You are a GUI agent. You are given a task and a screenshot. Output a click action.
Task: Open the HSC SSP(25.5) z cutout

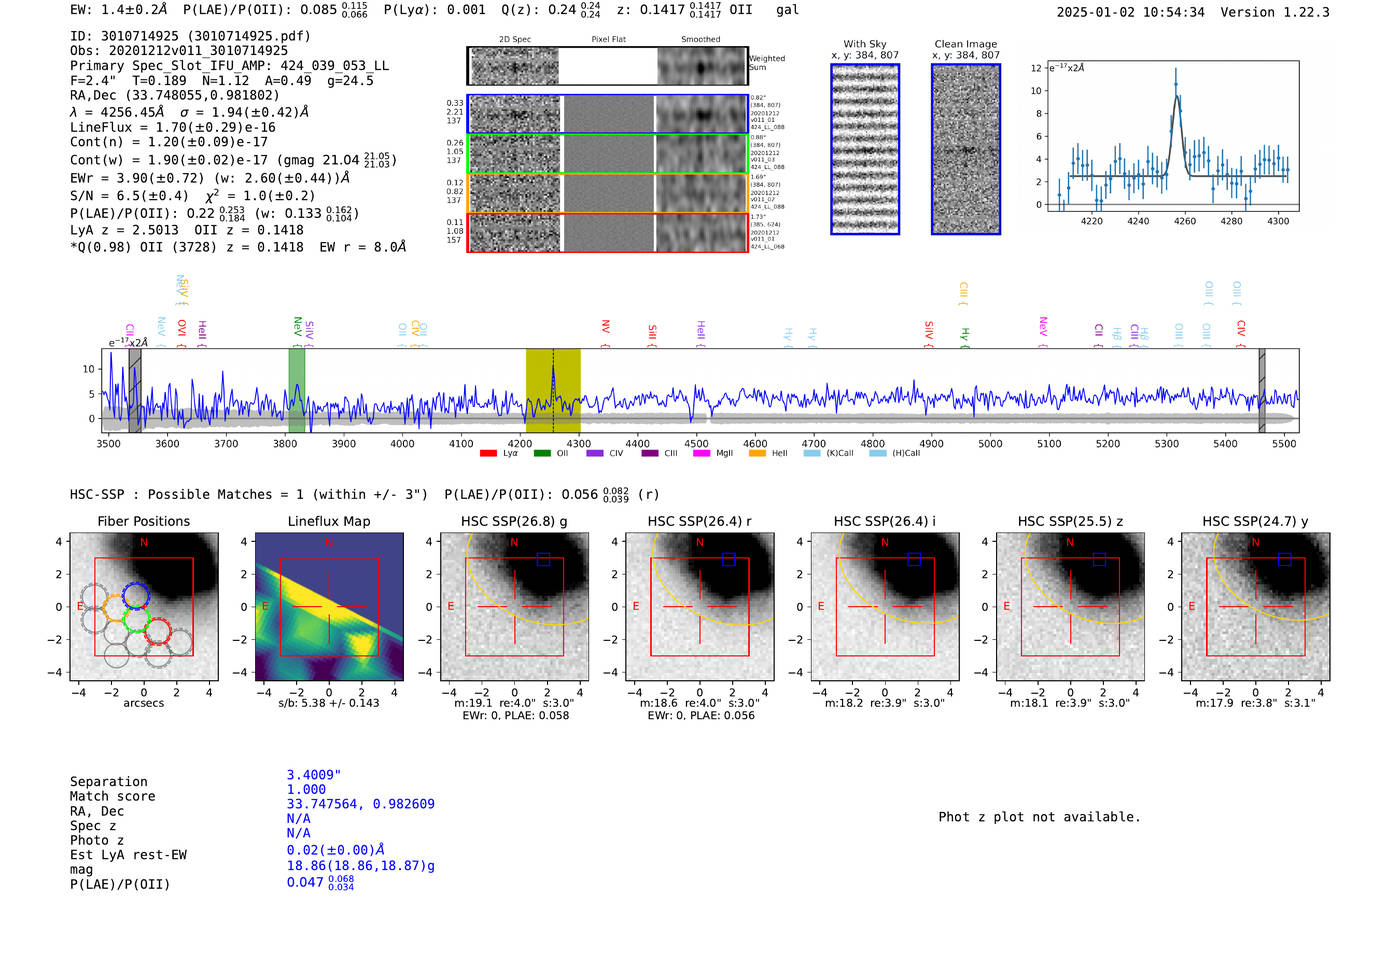1070,607
